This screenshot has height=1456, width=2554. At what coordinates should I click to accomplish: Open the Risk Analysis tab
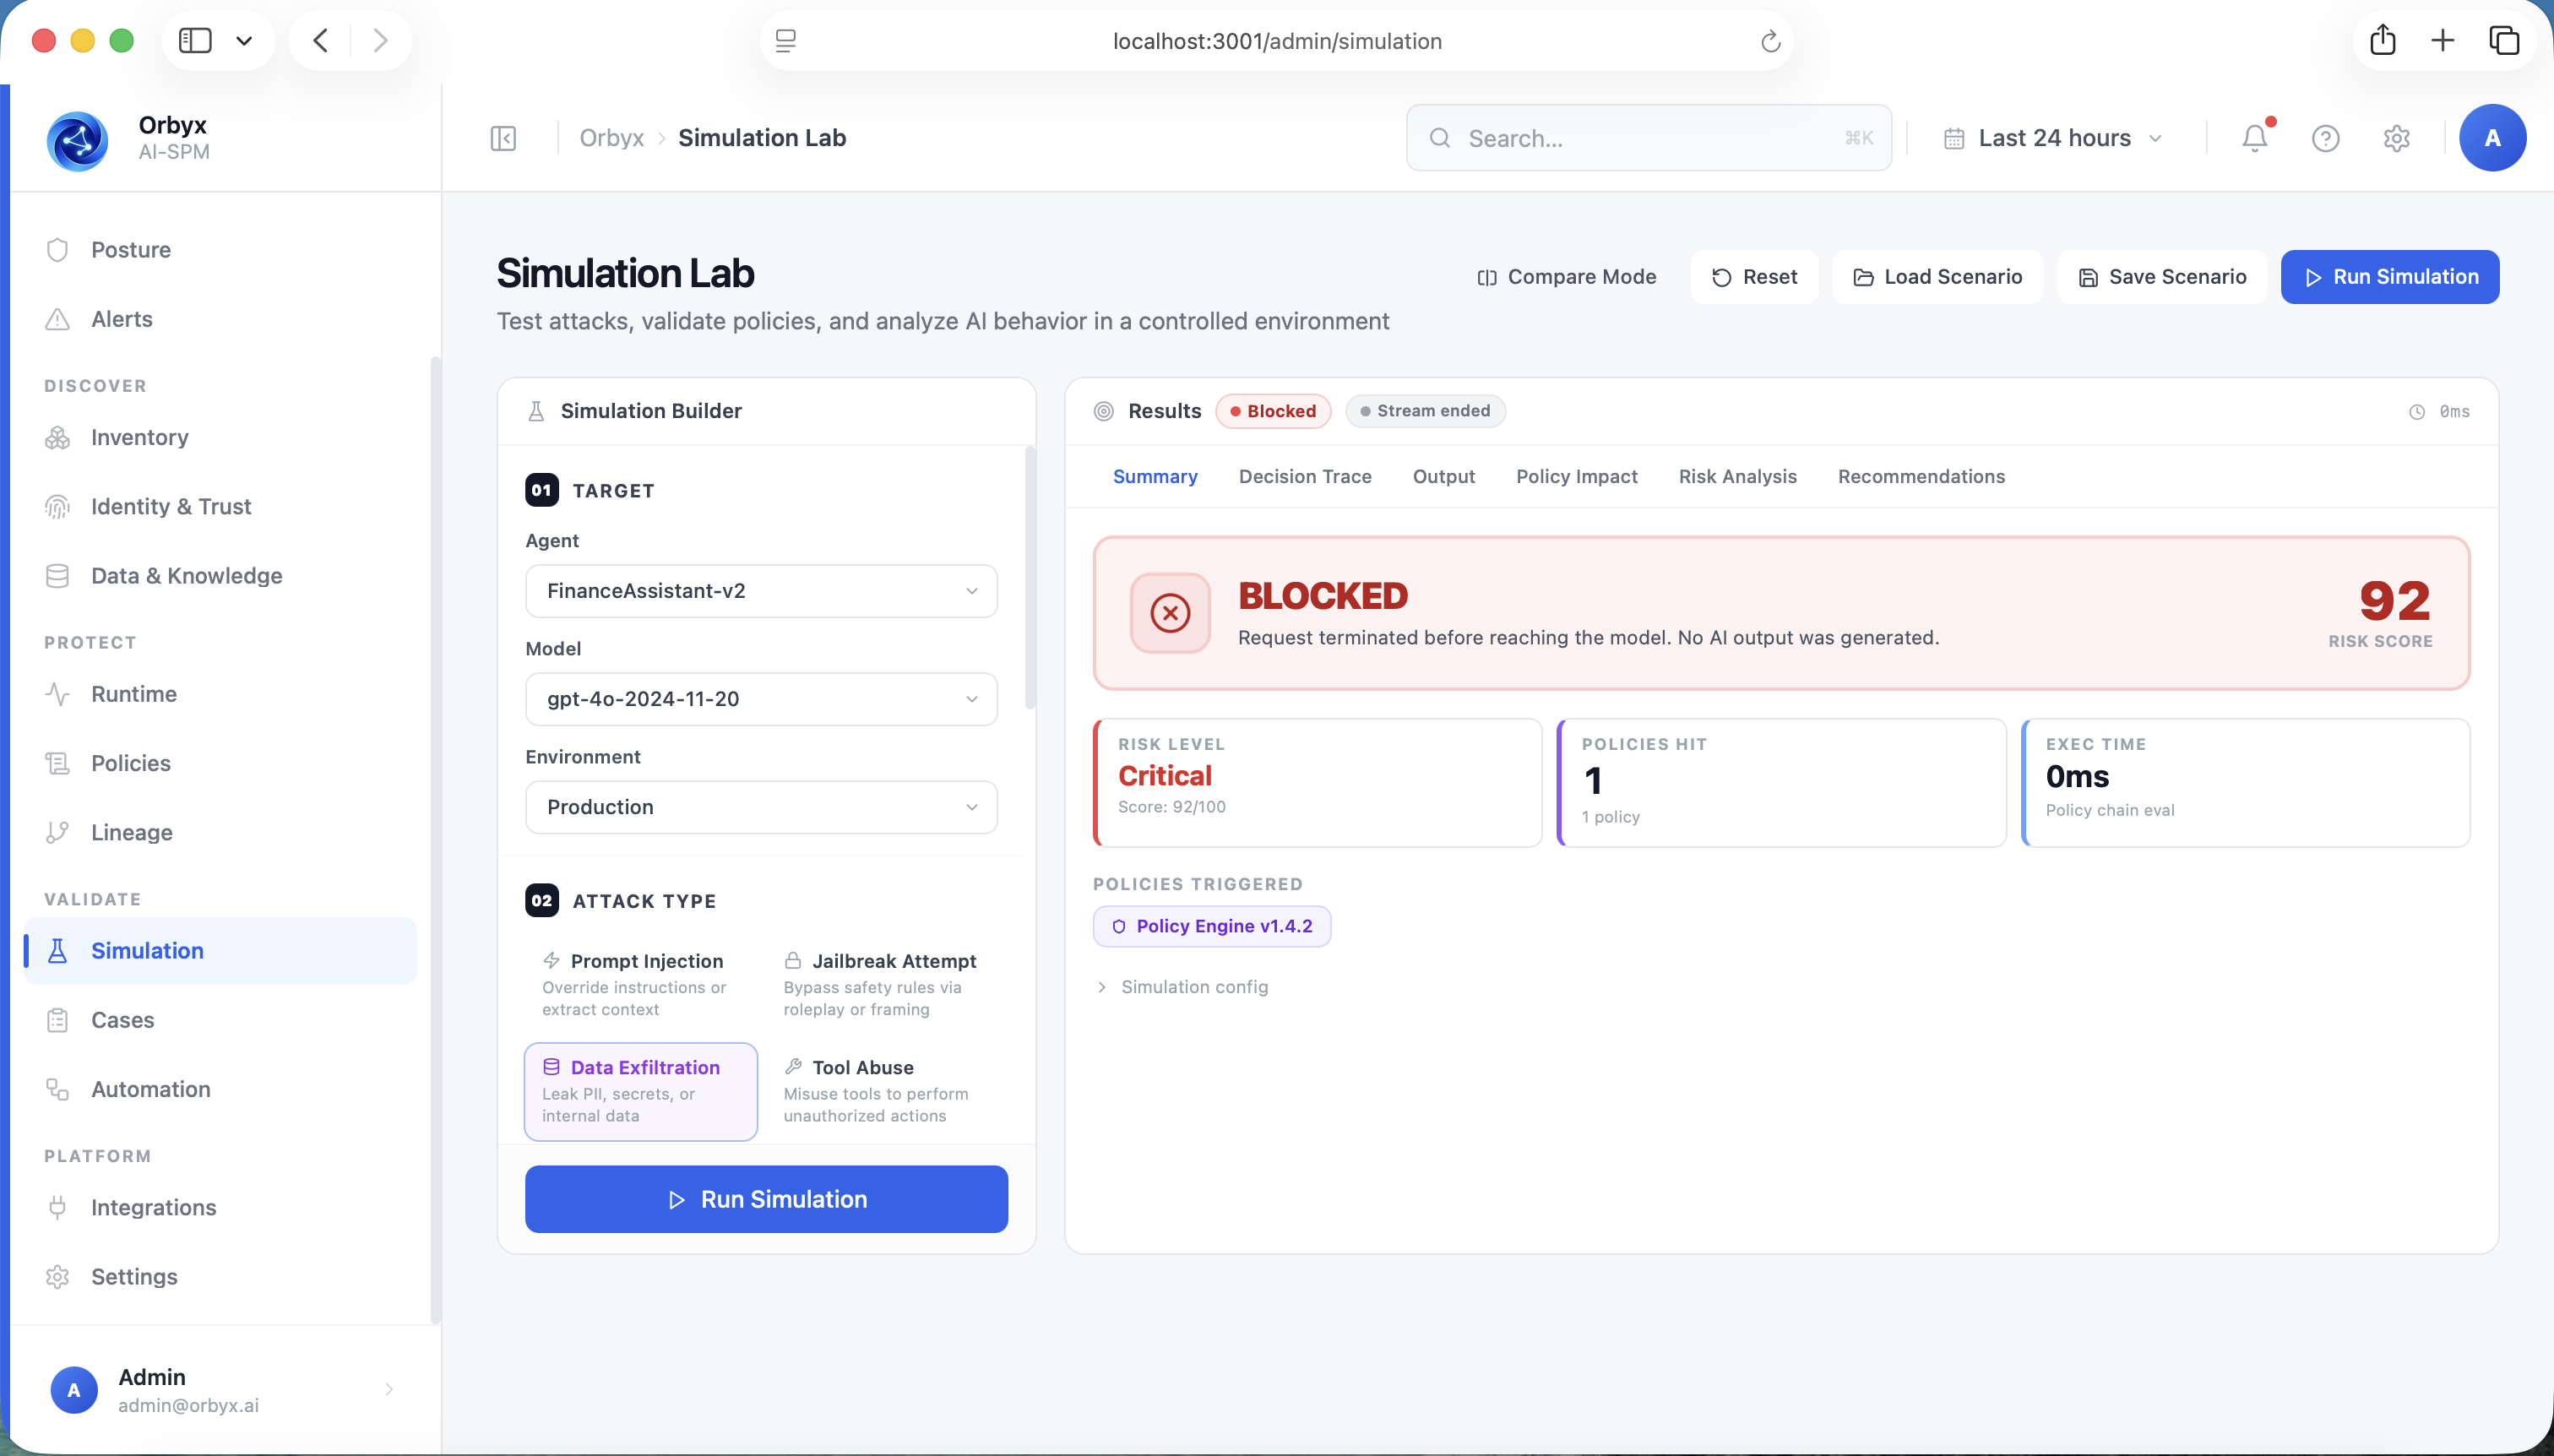pos(1737,477)
